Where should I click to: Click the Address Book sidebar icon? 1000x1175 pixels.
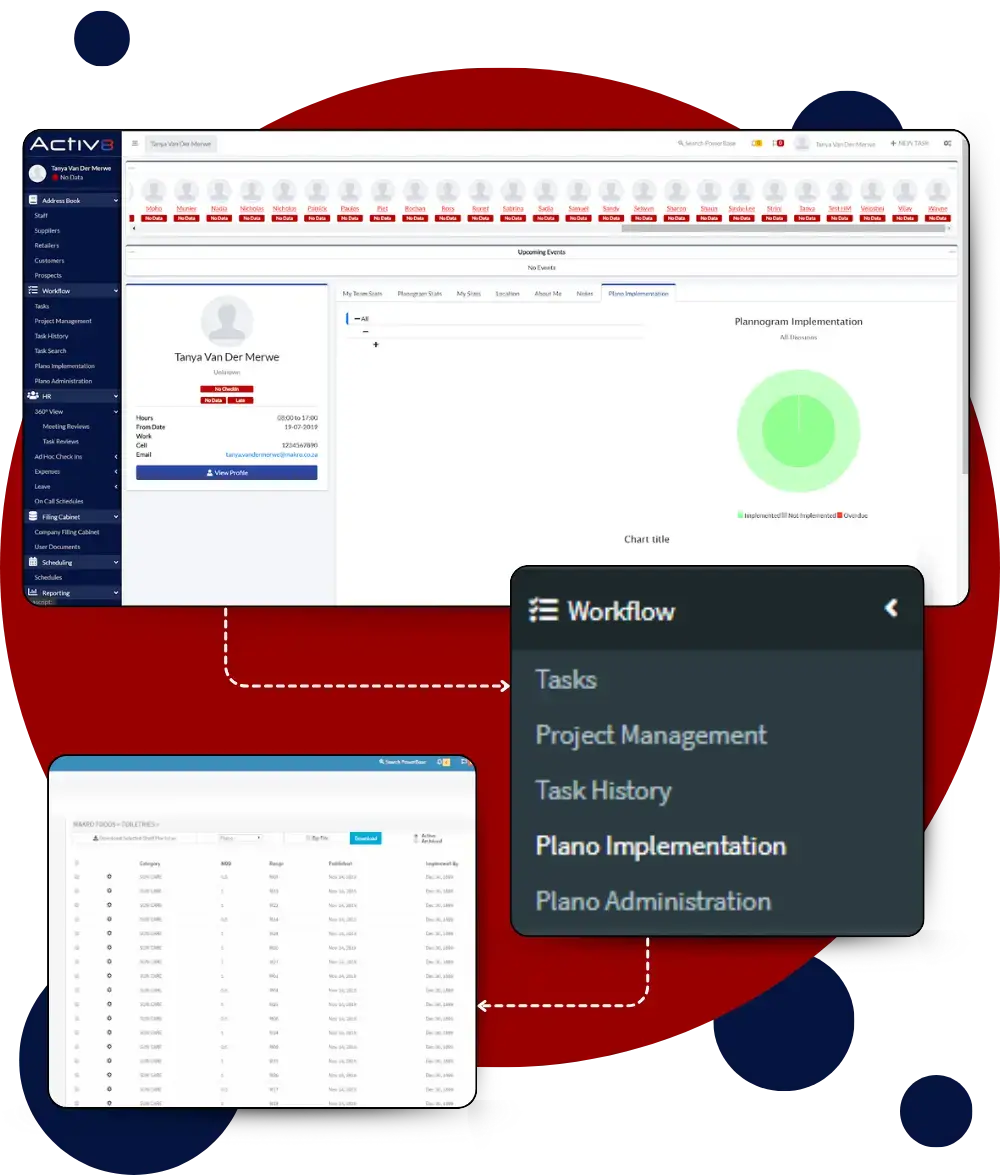[33, 200]
